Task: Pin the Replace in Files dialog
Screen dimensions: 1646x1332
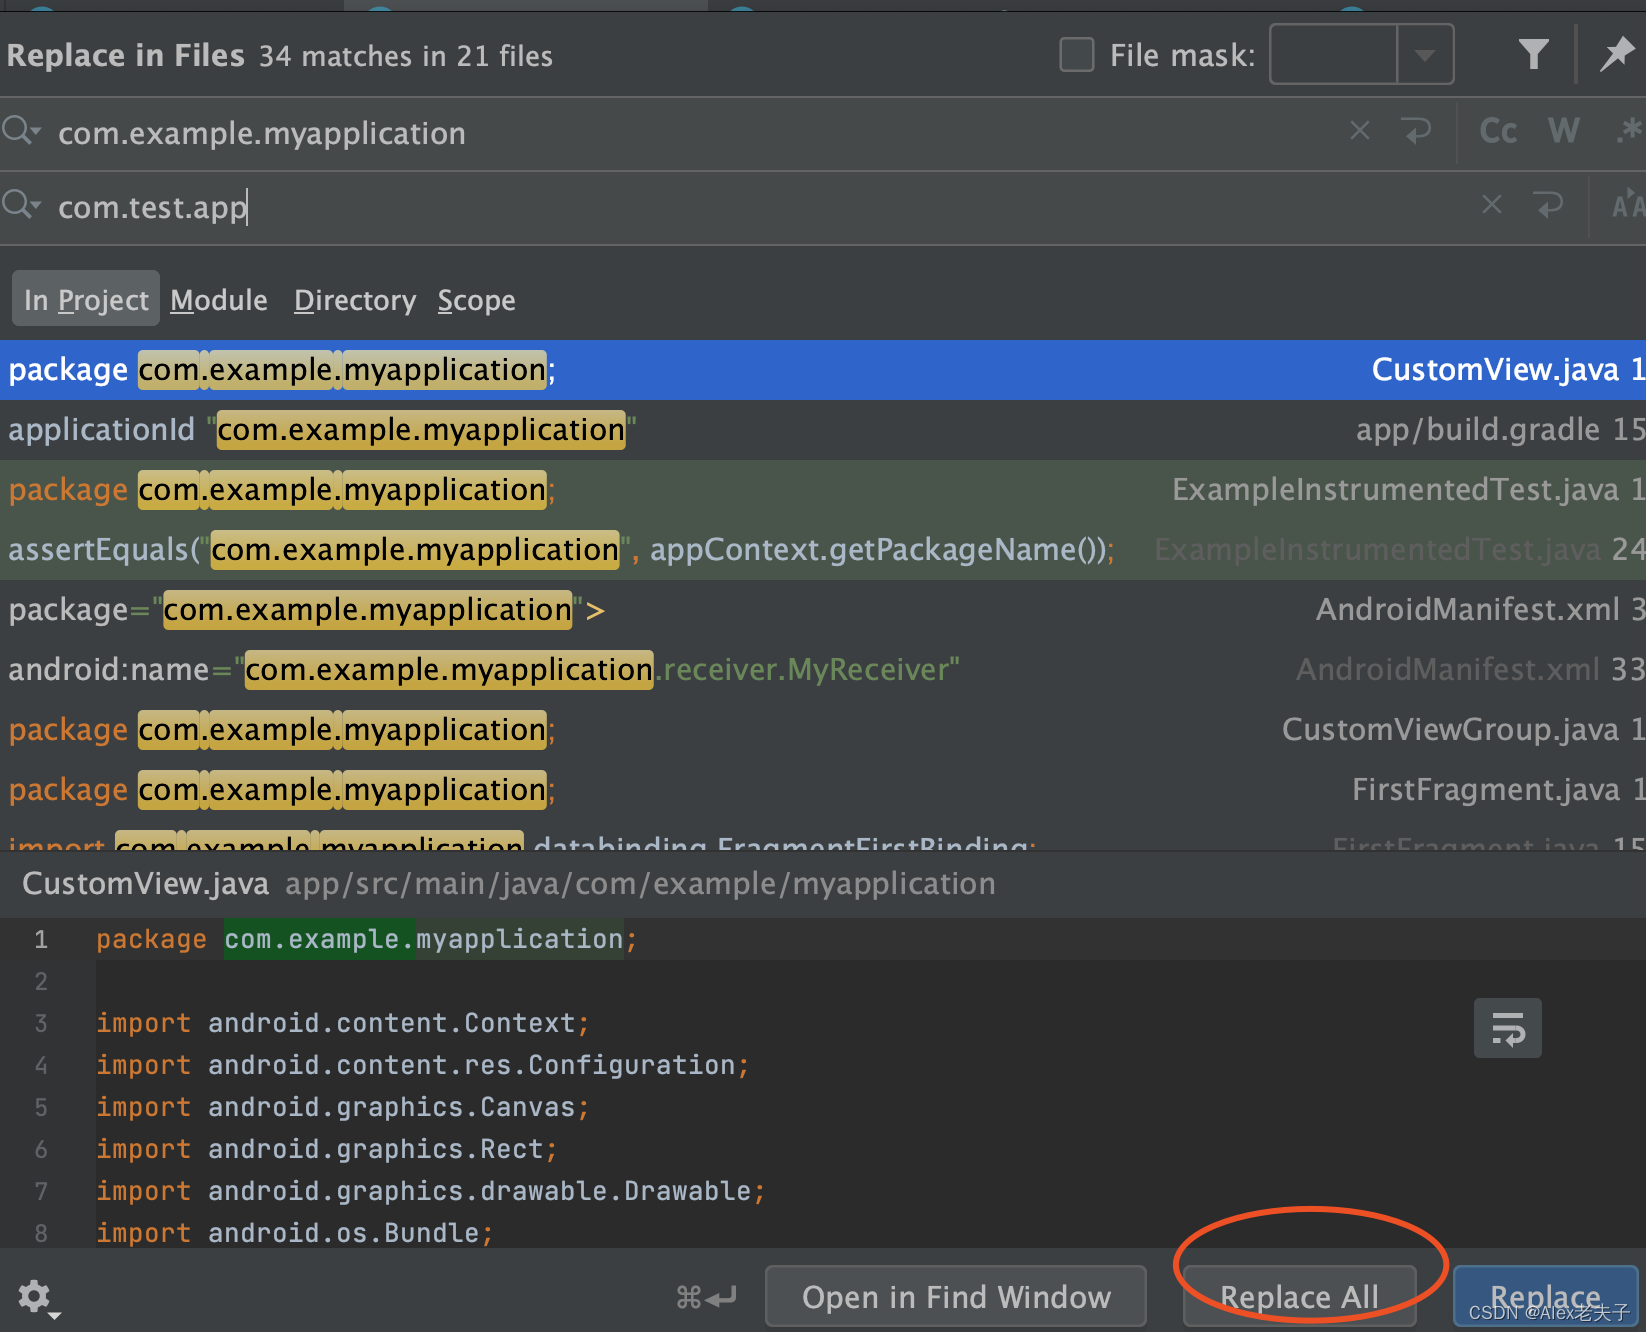Action: point(1616,54)
